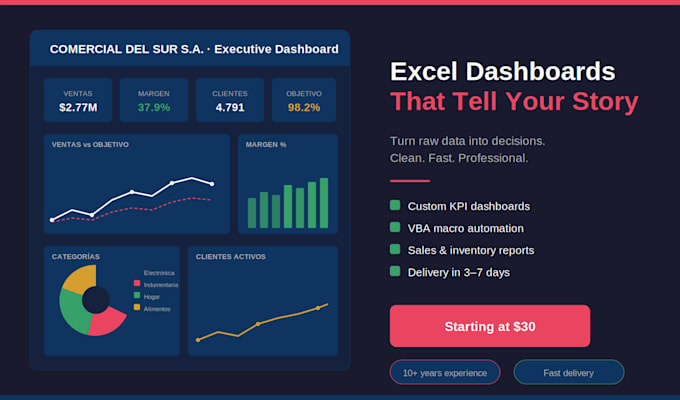The width and height of the screenshot is (680, 400).
Task: Click the yellow Alimentos legend swatch
Action: pos(137,308)
